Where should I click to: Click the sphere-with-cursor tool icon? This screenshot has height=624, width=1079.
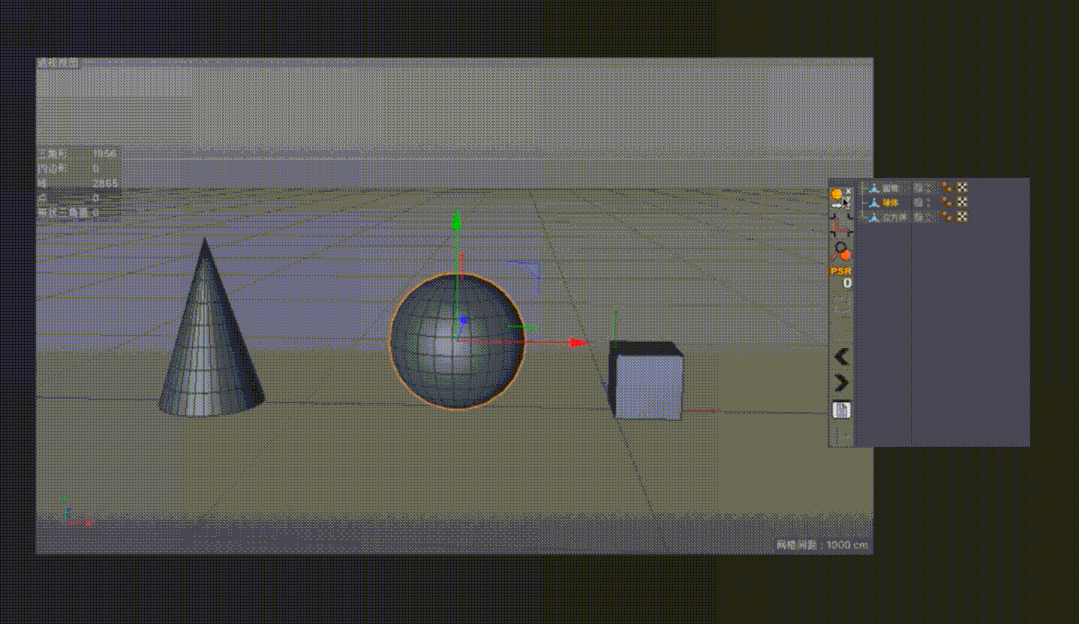tap(840, 198)
